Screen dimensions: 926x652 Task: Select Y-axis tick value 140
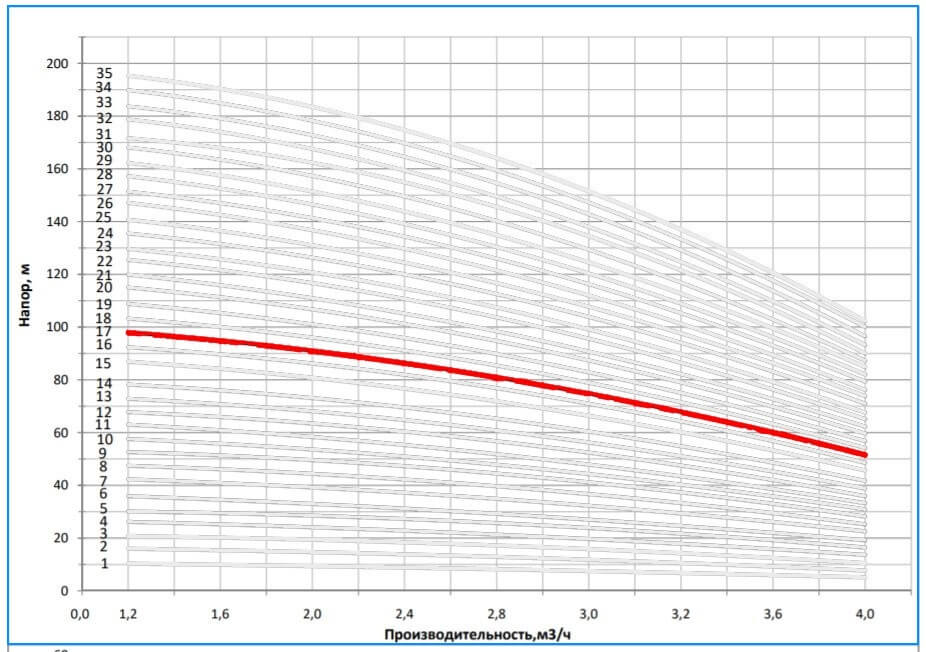coord(58,221)
